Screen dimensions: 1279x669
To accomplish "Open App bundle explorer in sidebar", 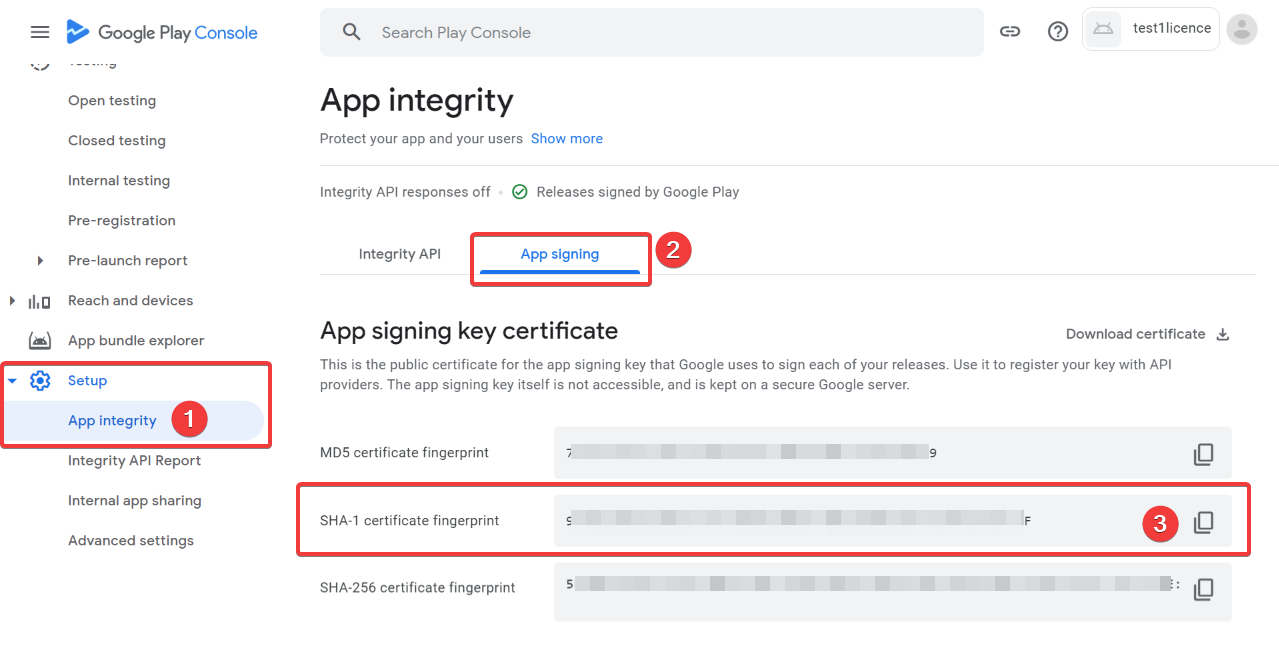I will 135,341.
